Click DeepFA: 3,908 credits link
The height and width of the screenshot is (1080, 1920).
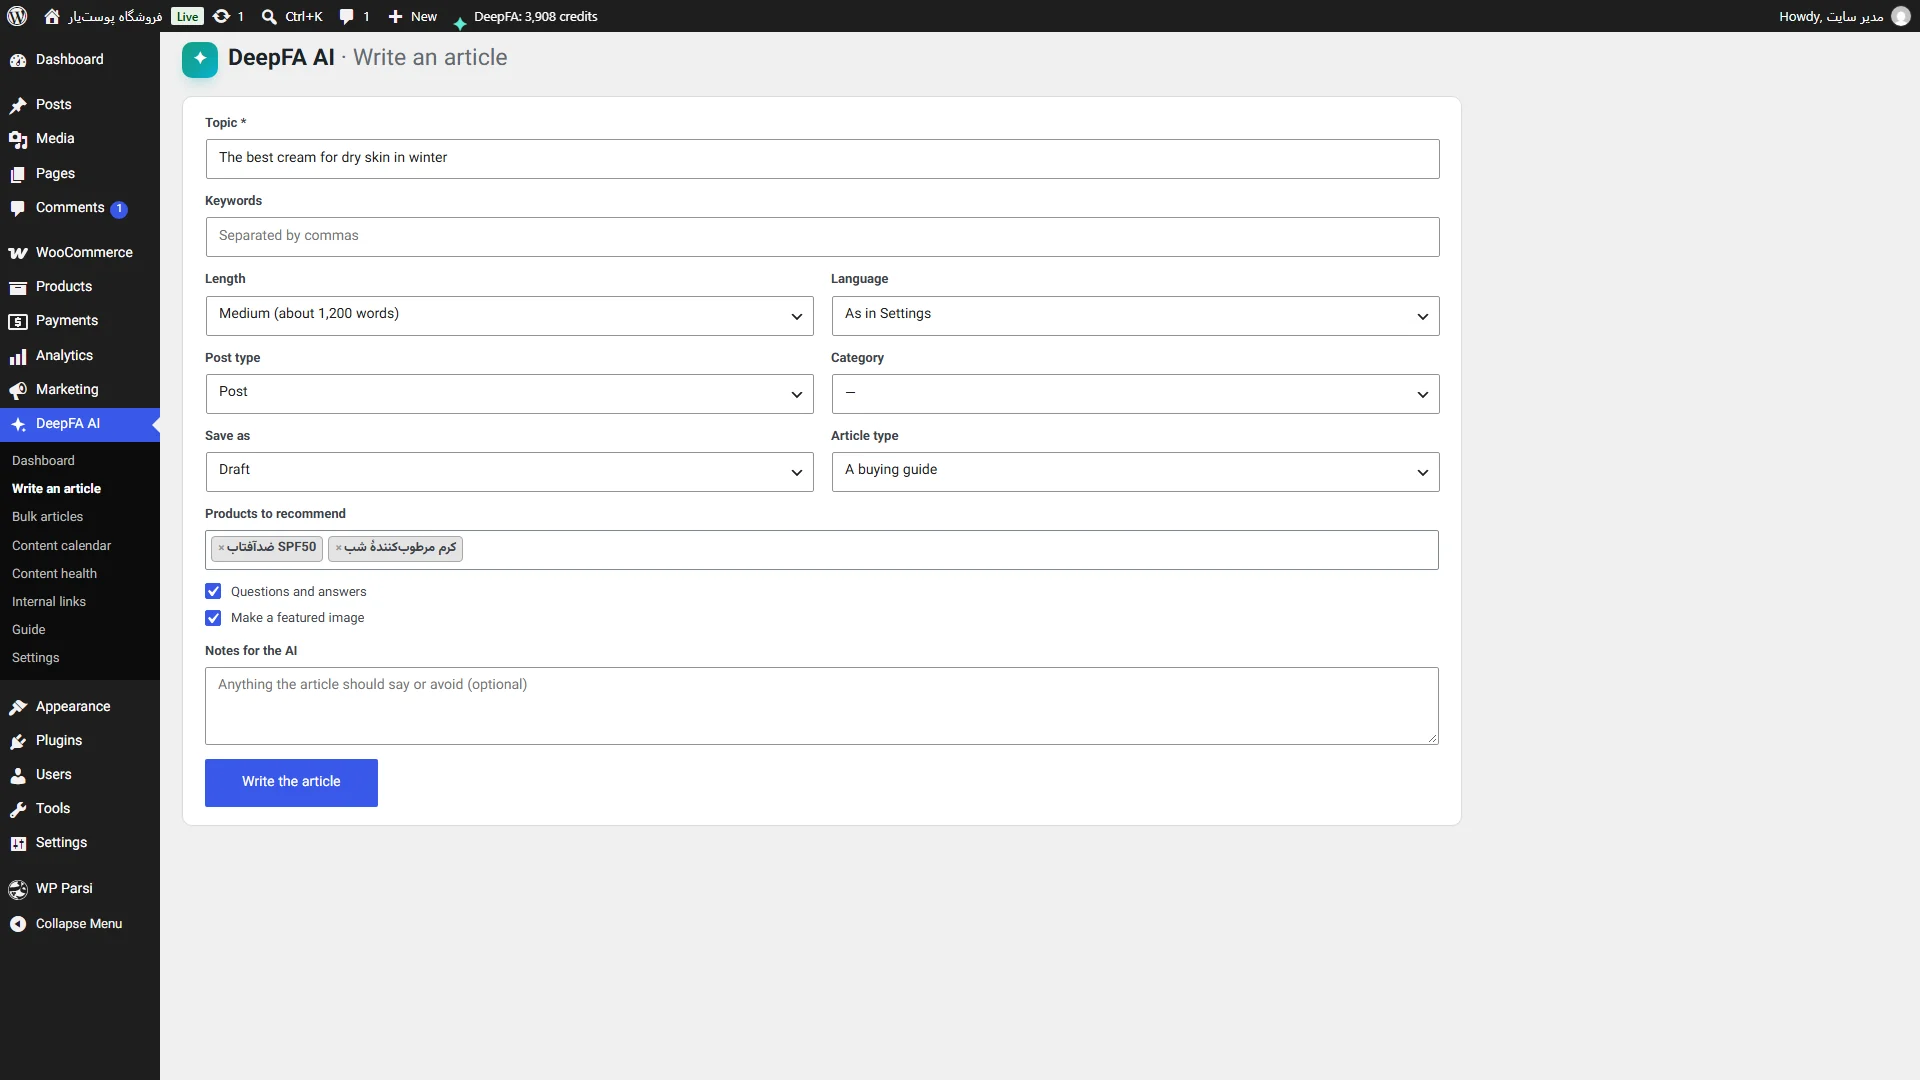tap(535, 16)
